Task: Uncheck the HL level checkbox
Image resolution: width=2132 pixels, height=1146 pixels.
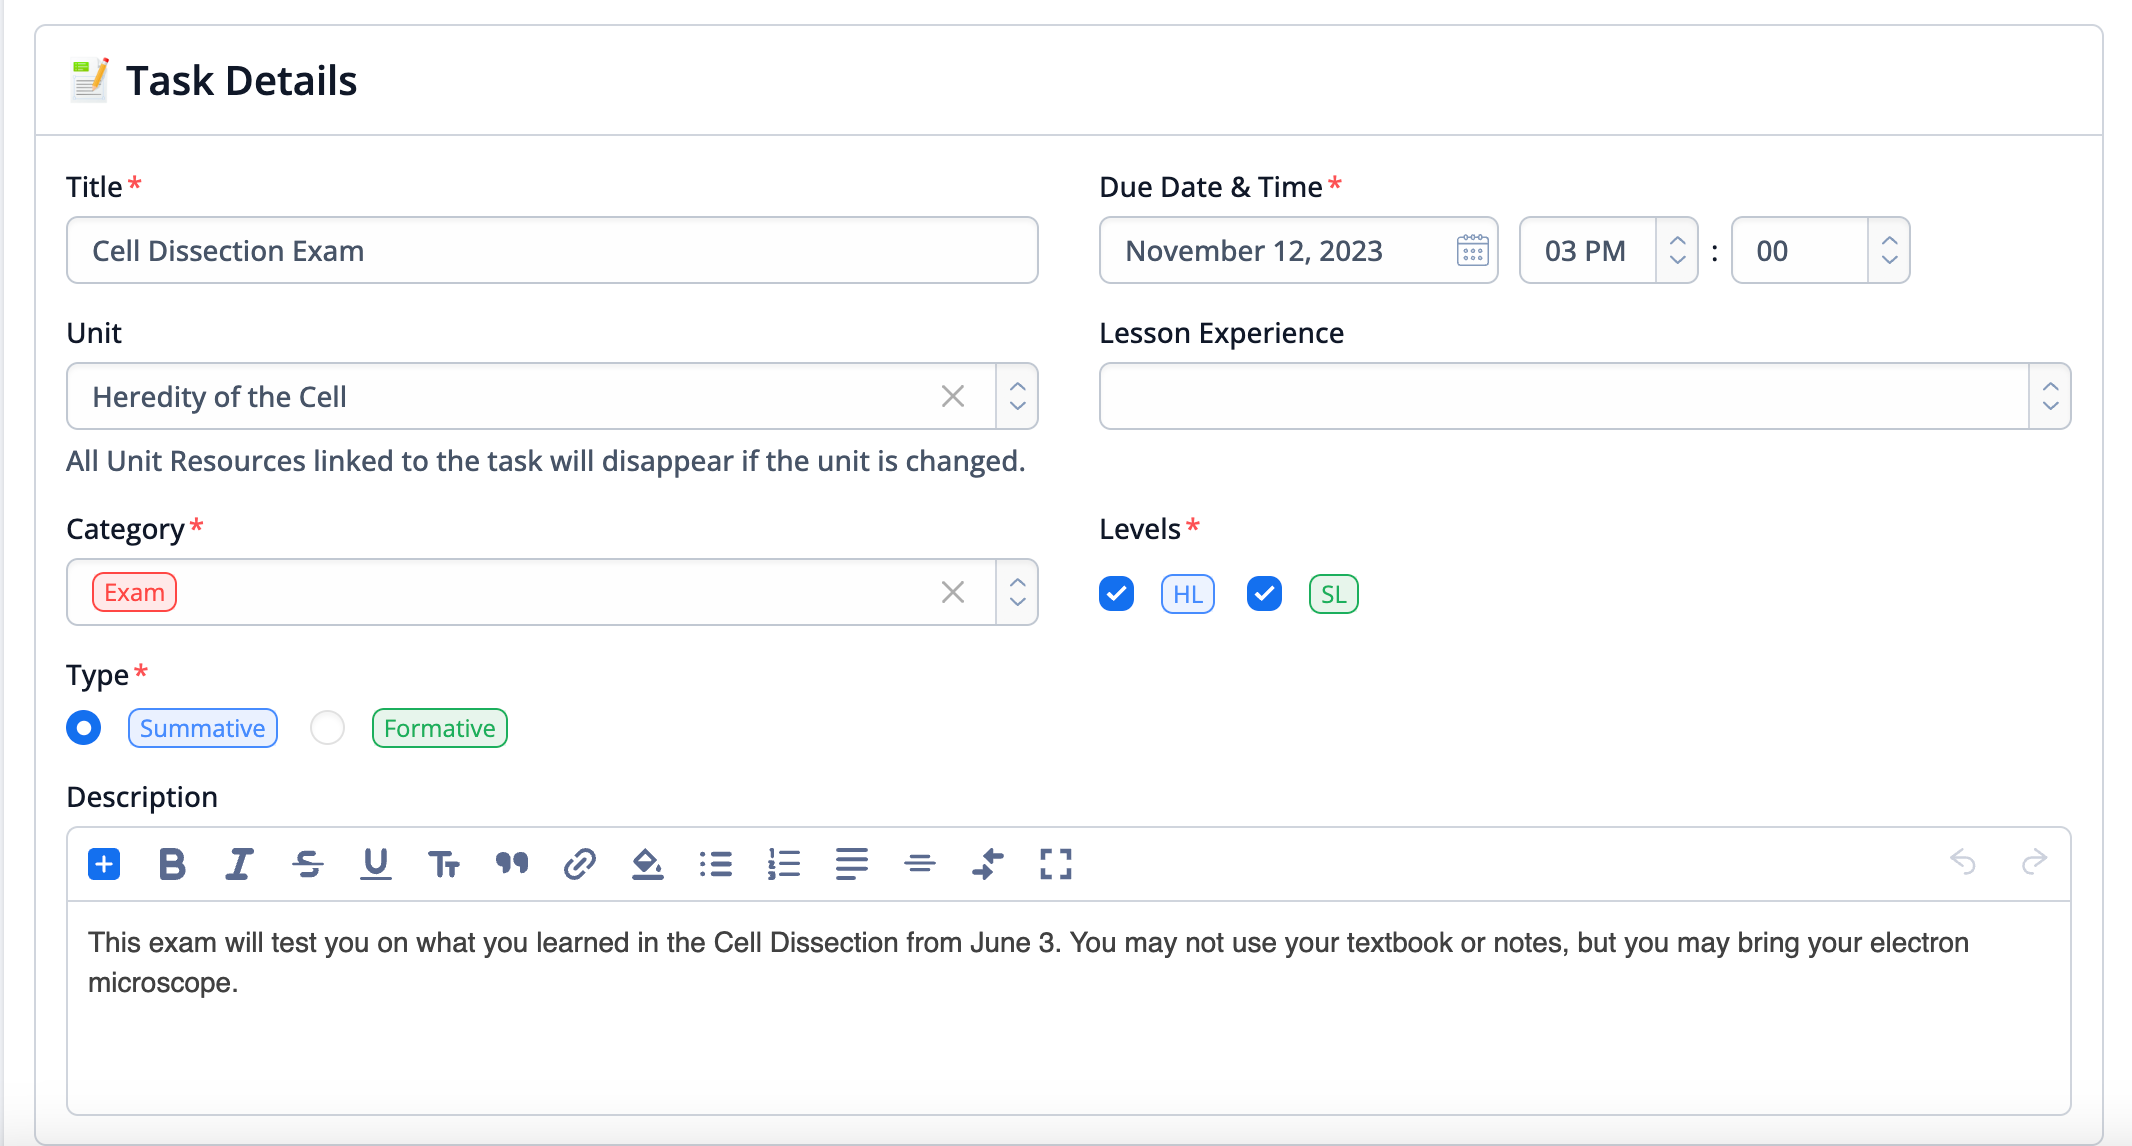Action: click(x=1116, y=594)
